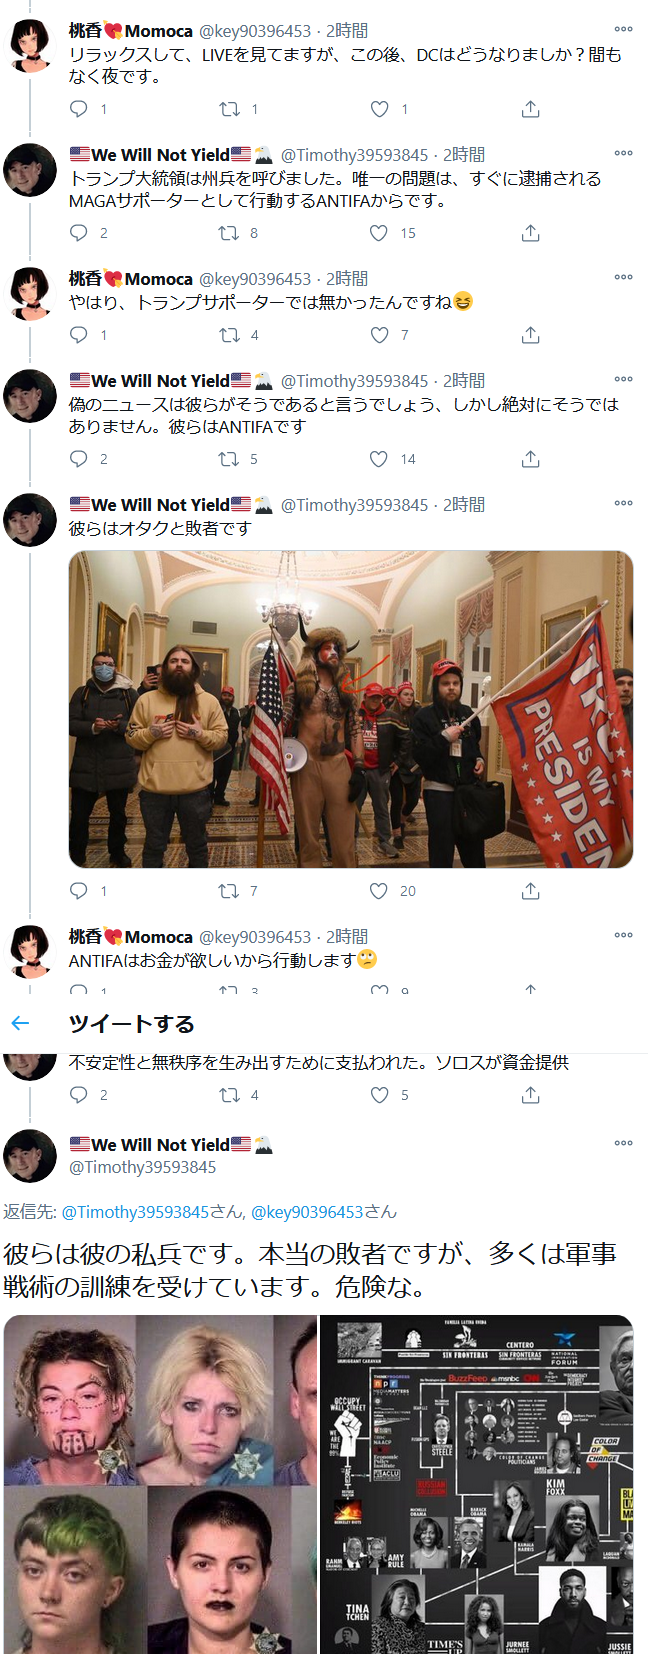Open the four mugshots image
This screenshot has height=1654, width=648.
click(x=160, y=1484)
